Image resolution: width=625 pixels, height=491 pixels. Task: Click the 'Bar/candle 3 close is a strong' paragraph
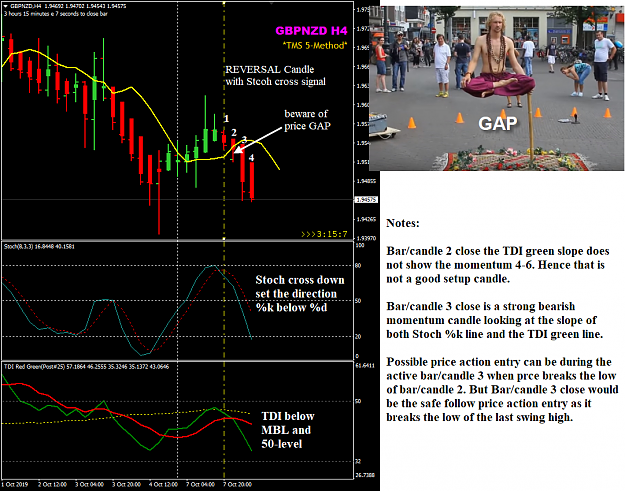click(494, 320)
